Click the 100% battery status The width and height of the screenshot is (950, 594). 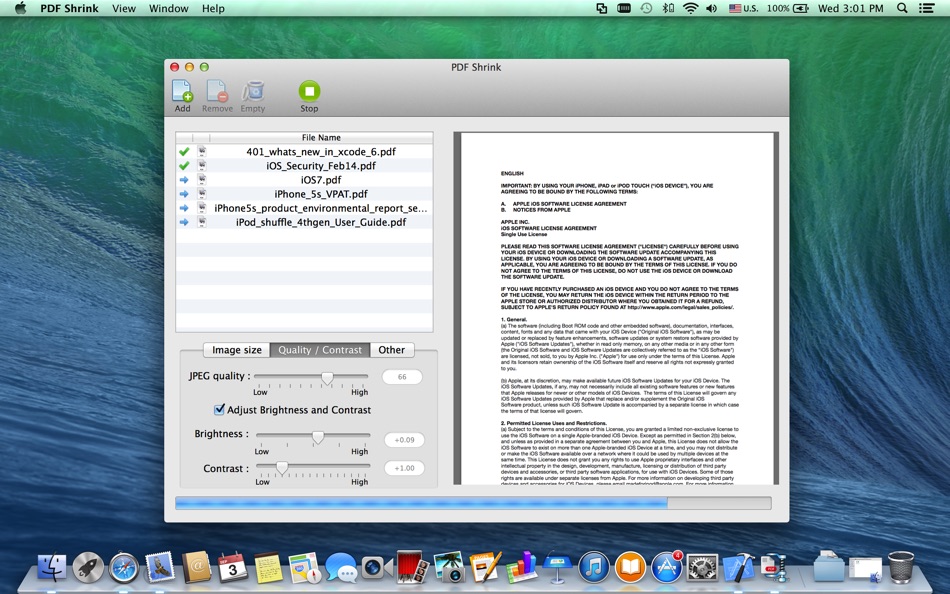788,8
